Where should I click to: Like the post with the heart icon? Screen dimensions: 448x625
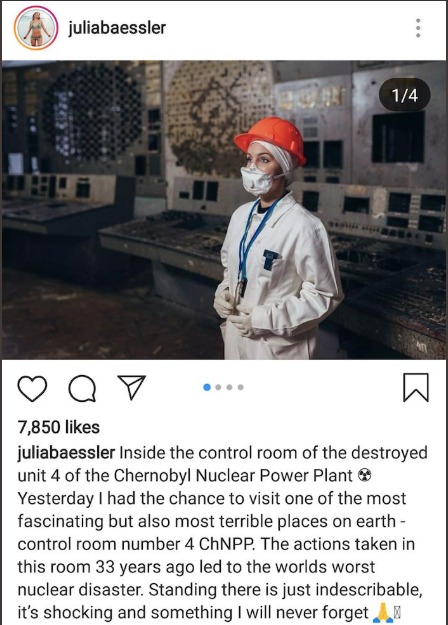click(x=32, y=388)
